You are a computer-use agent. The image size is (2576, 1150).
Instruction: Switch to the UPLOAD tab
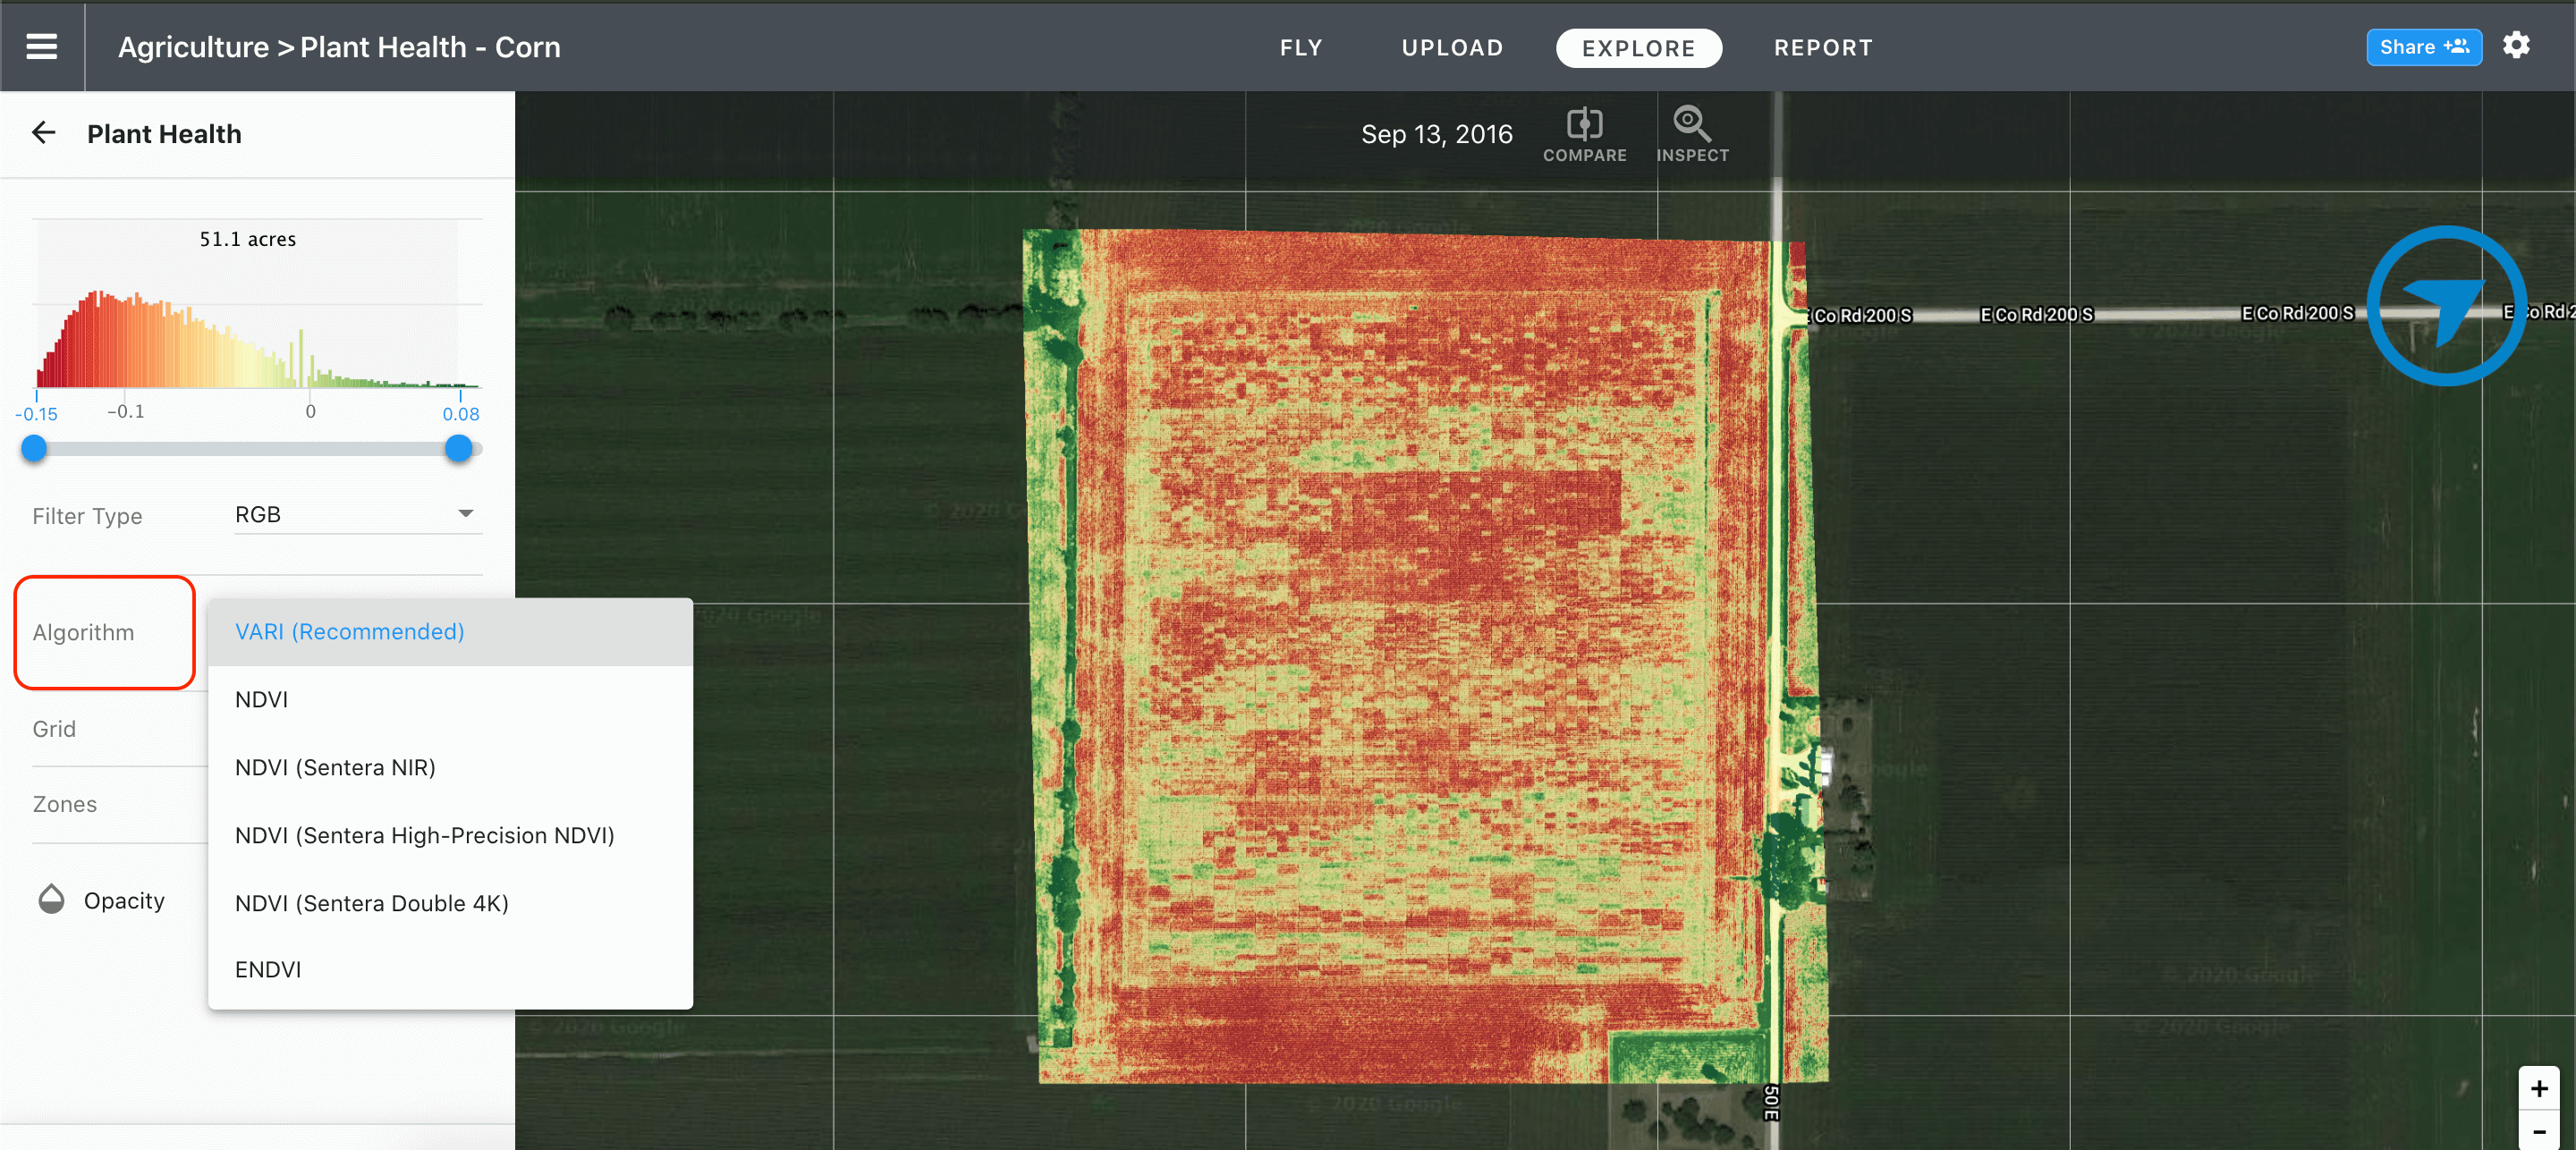(x=1452, y=48)
